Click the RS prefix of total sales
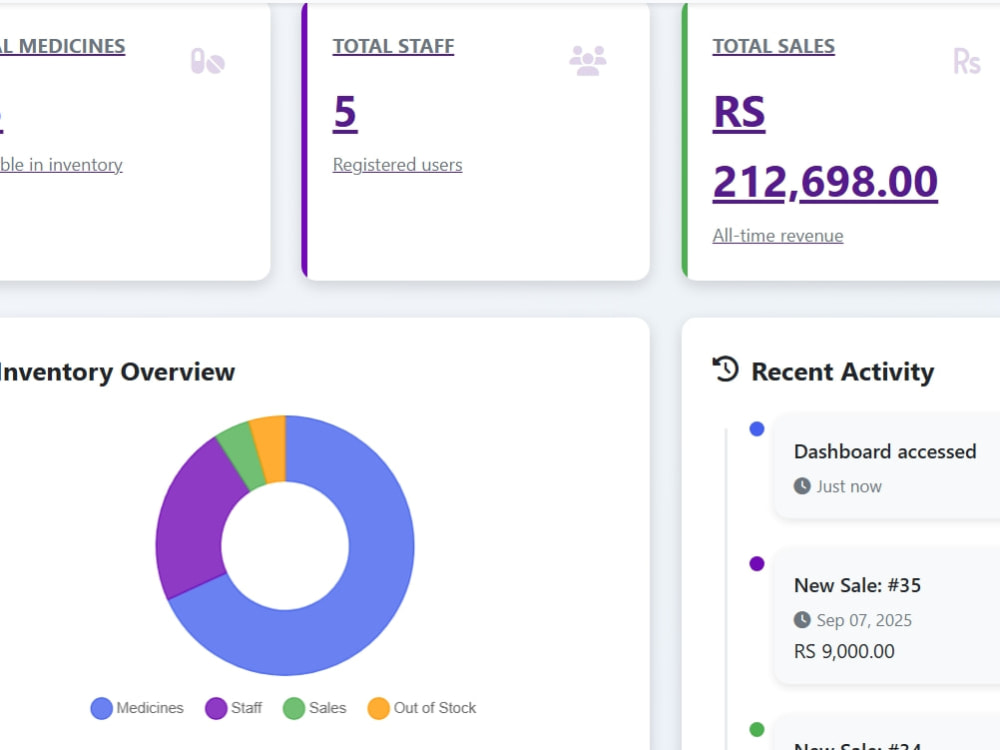 click(x=739, y=112)
